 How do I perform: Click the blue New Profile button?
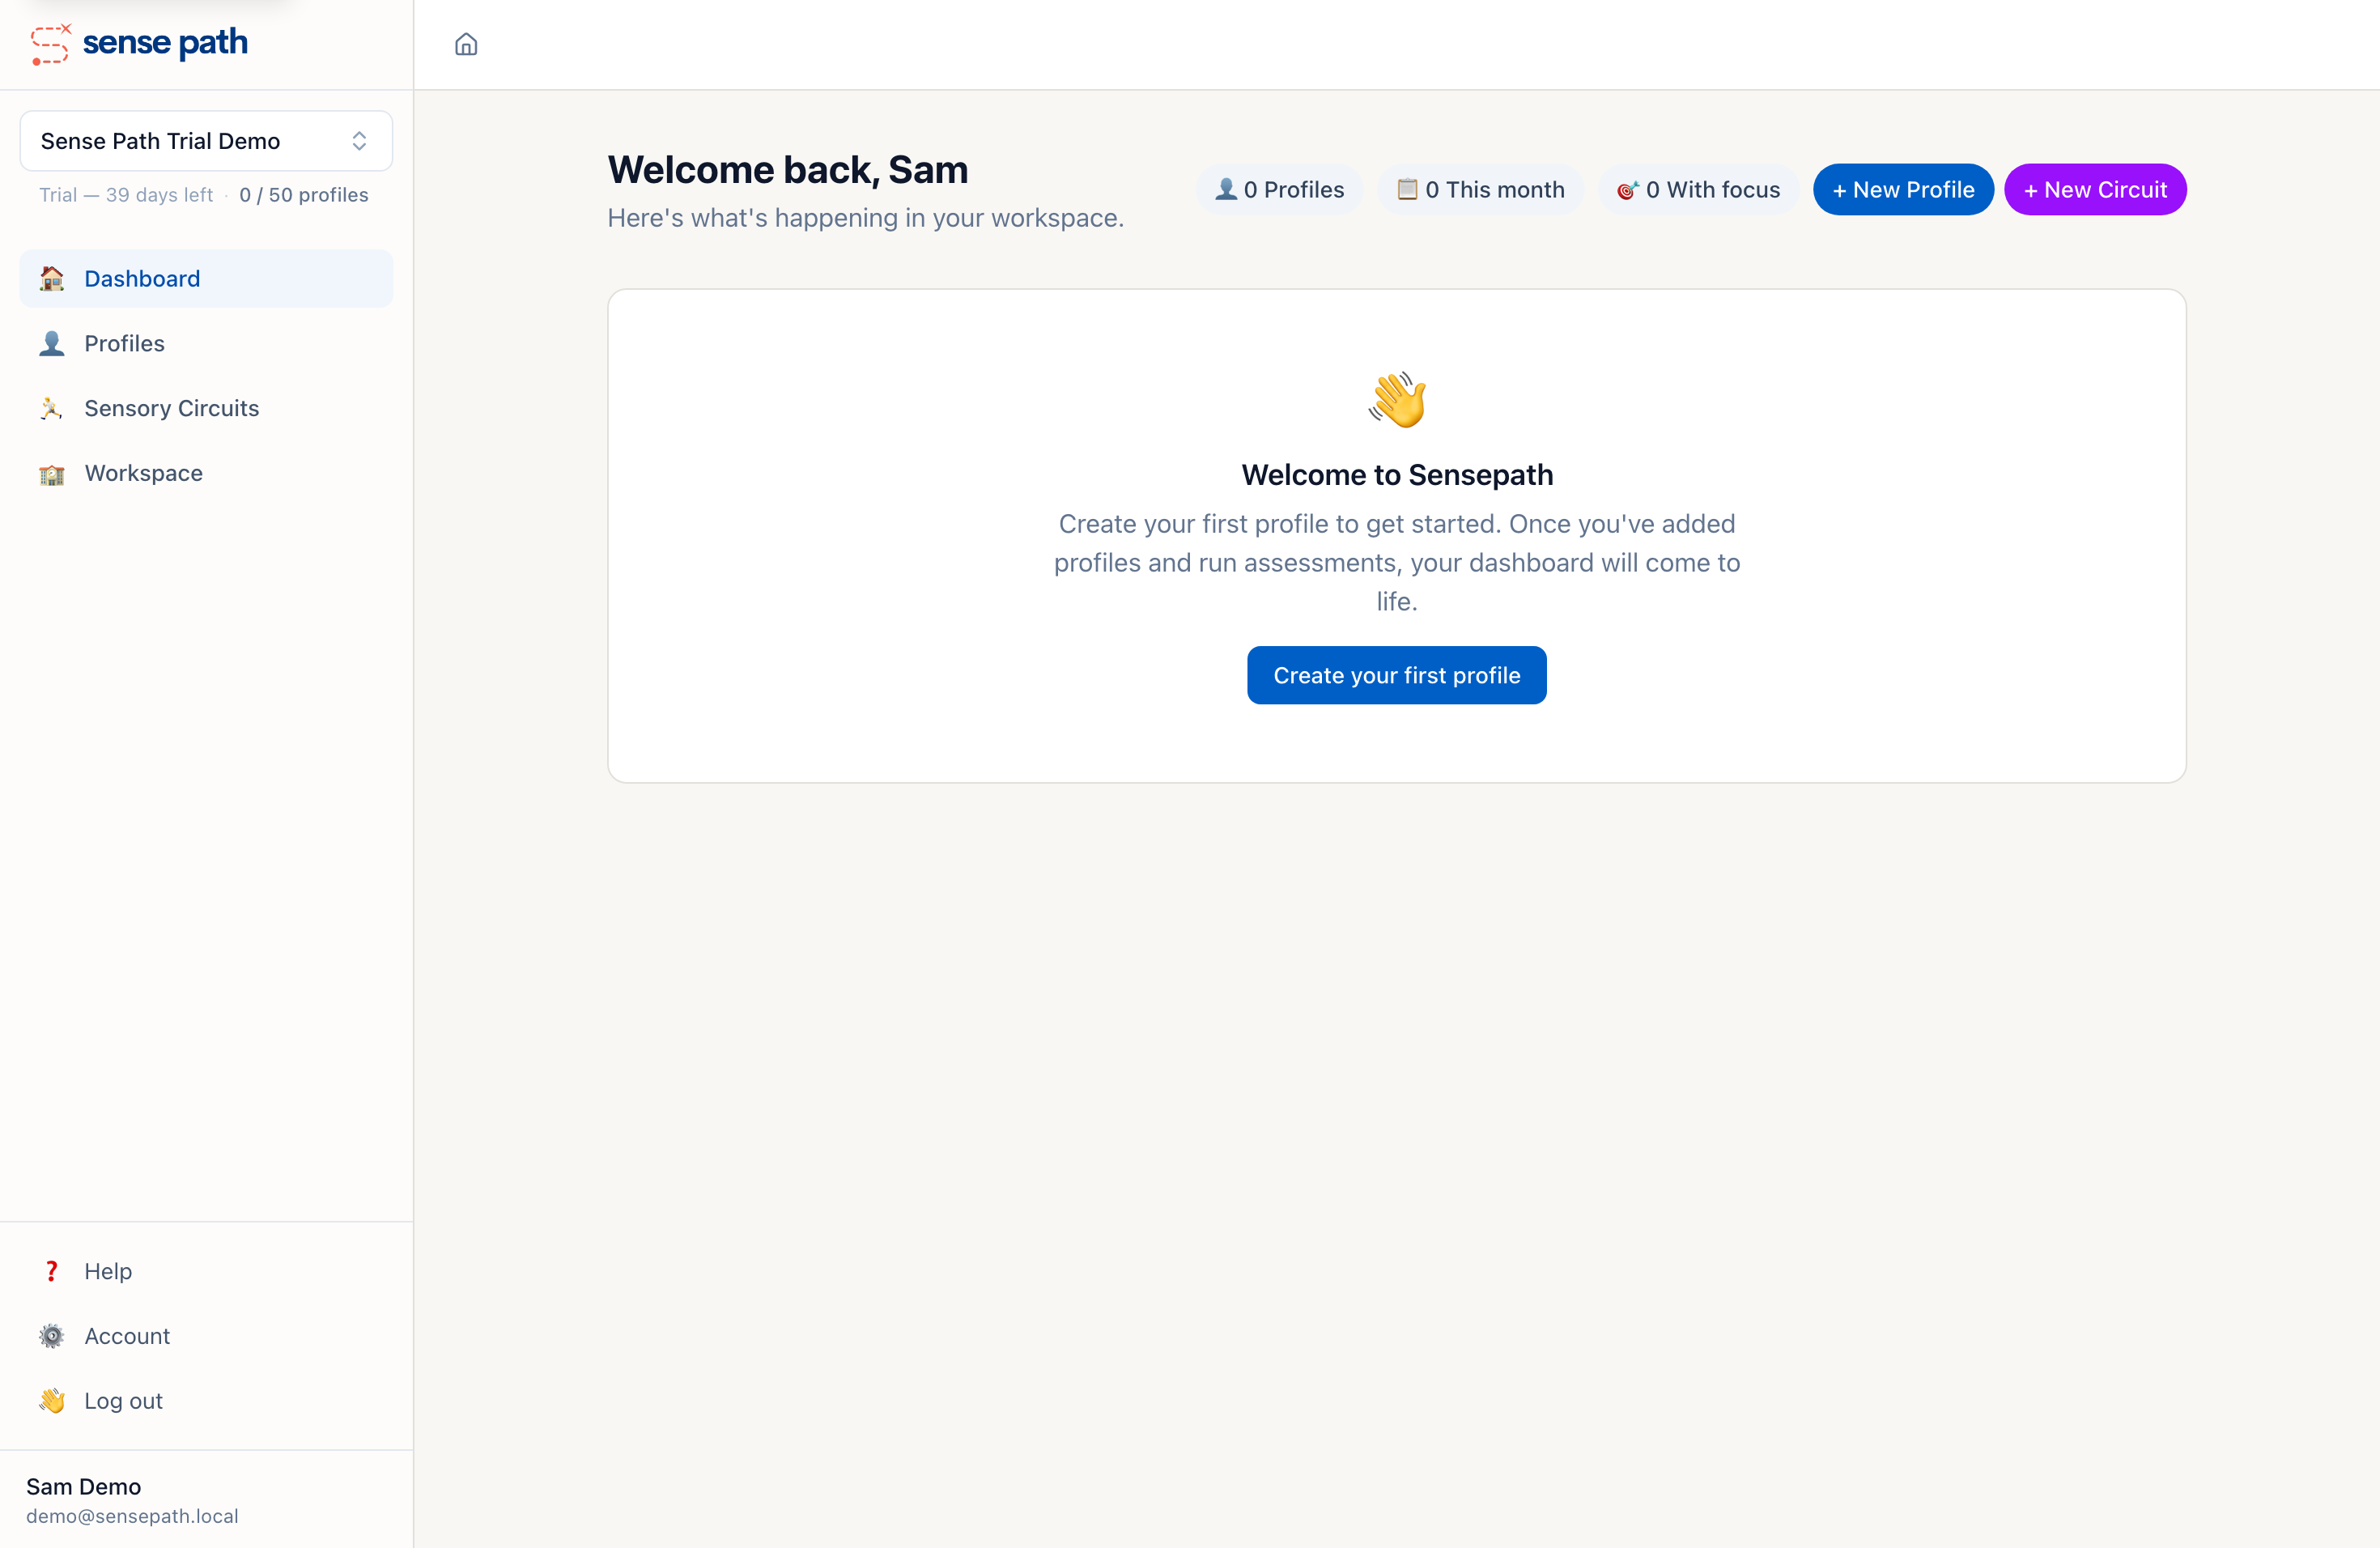point(1903,189)
